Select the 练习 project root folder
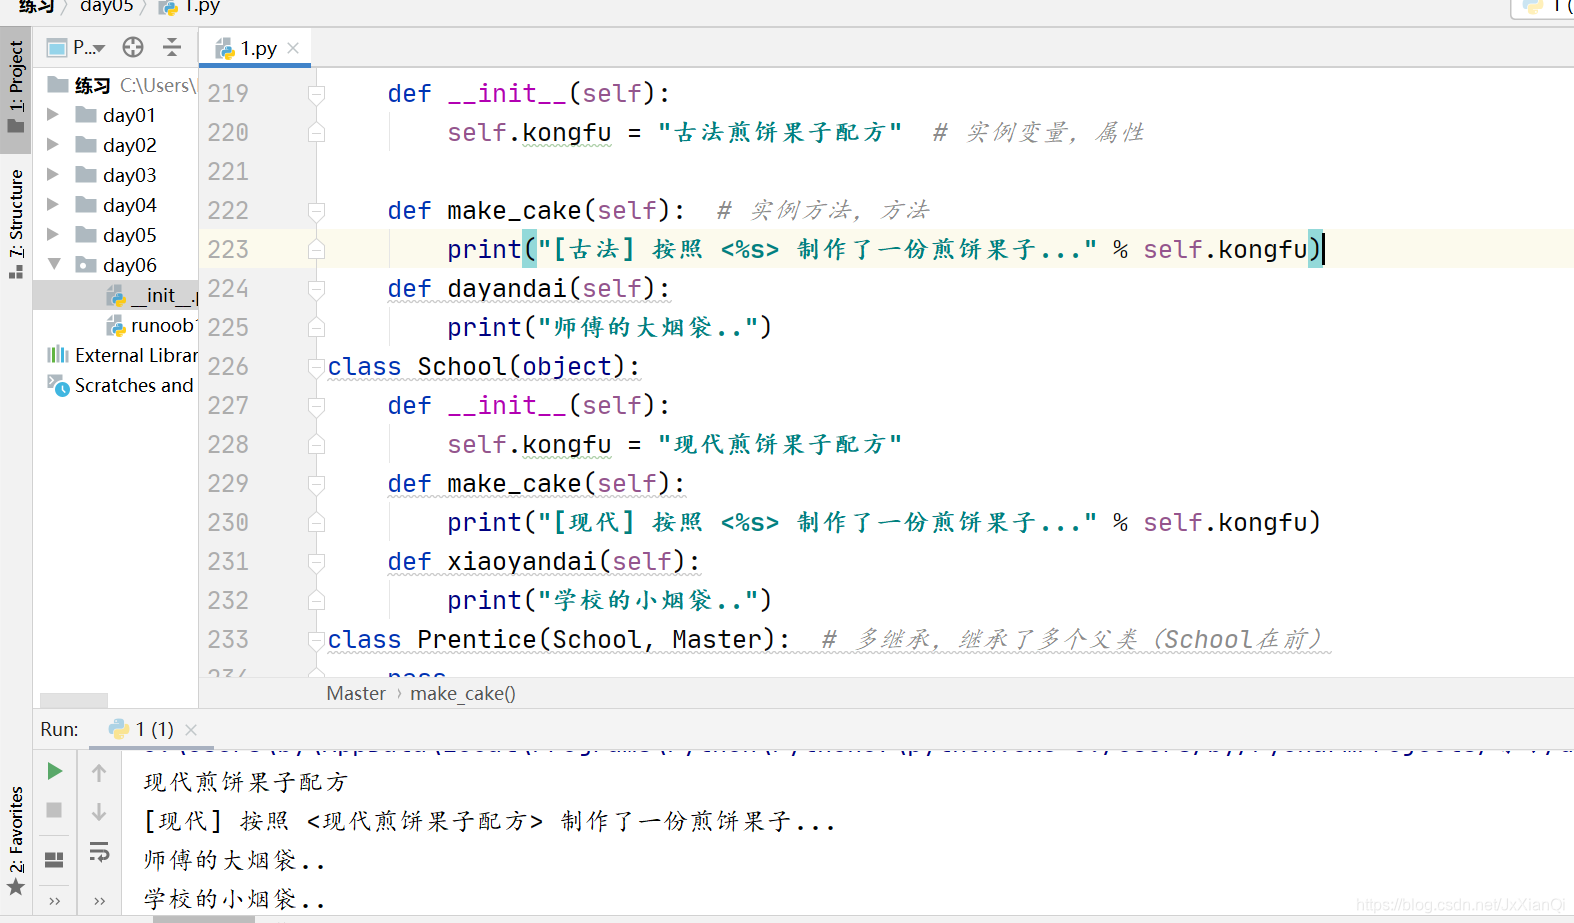 coord(92,85)
